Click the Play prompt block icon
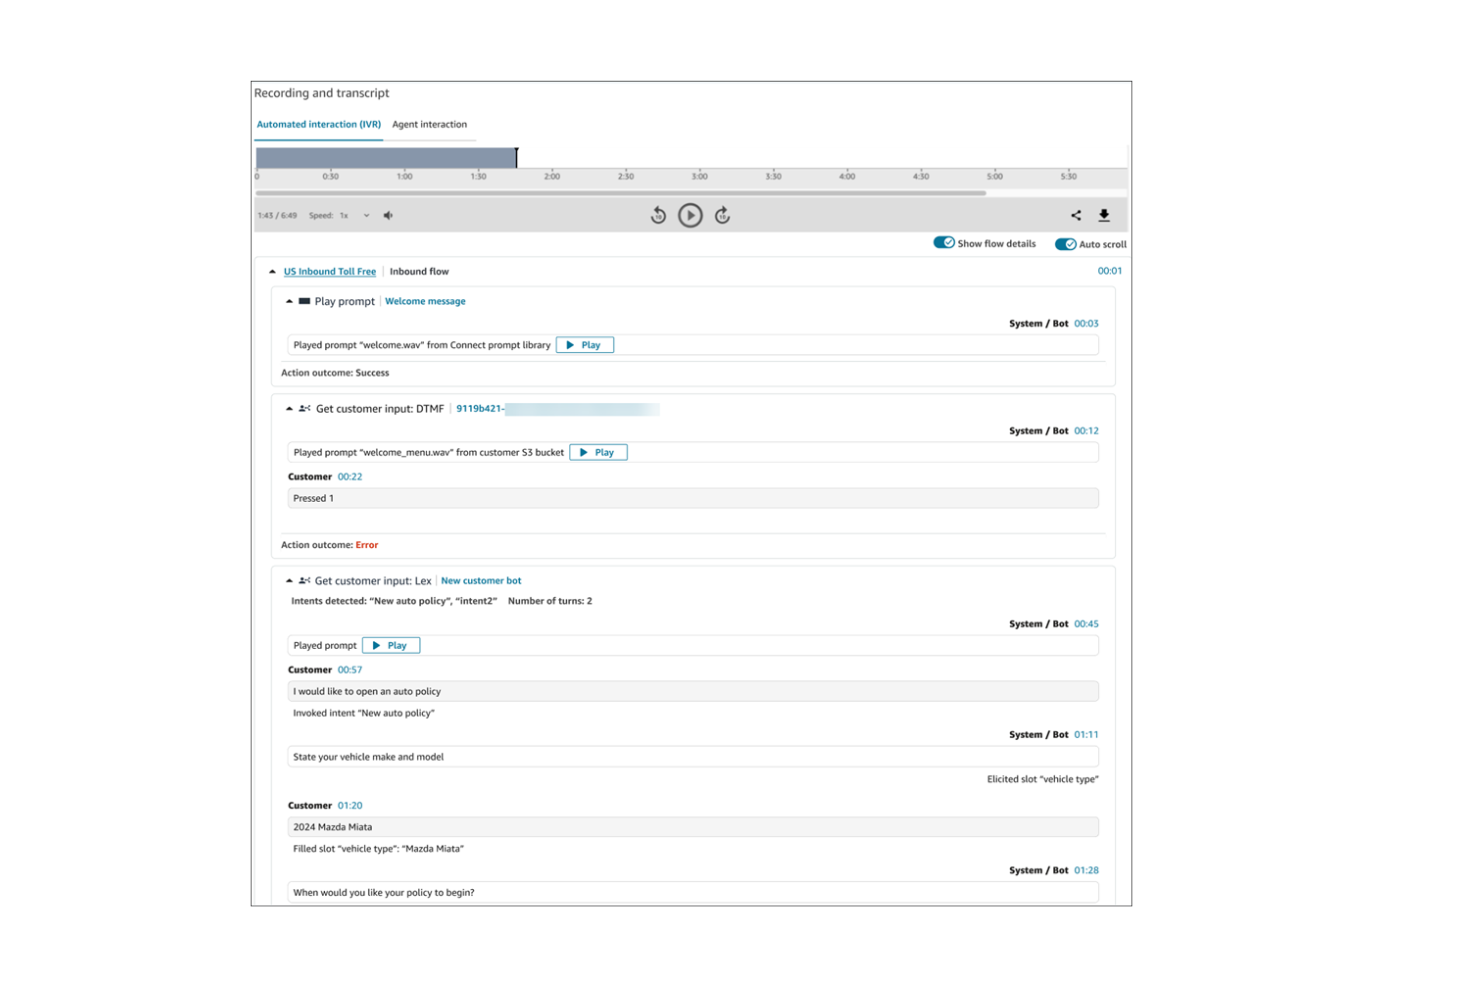The height and width of the screenshot is (987, 1480). pos(304,301)
